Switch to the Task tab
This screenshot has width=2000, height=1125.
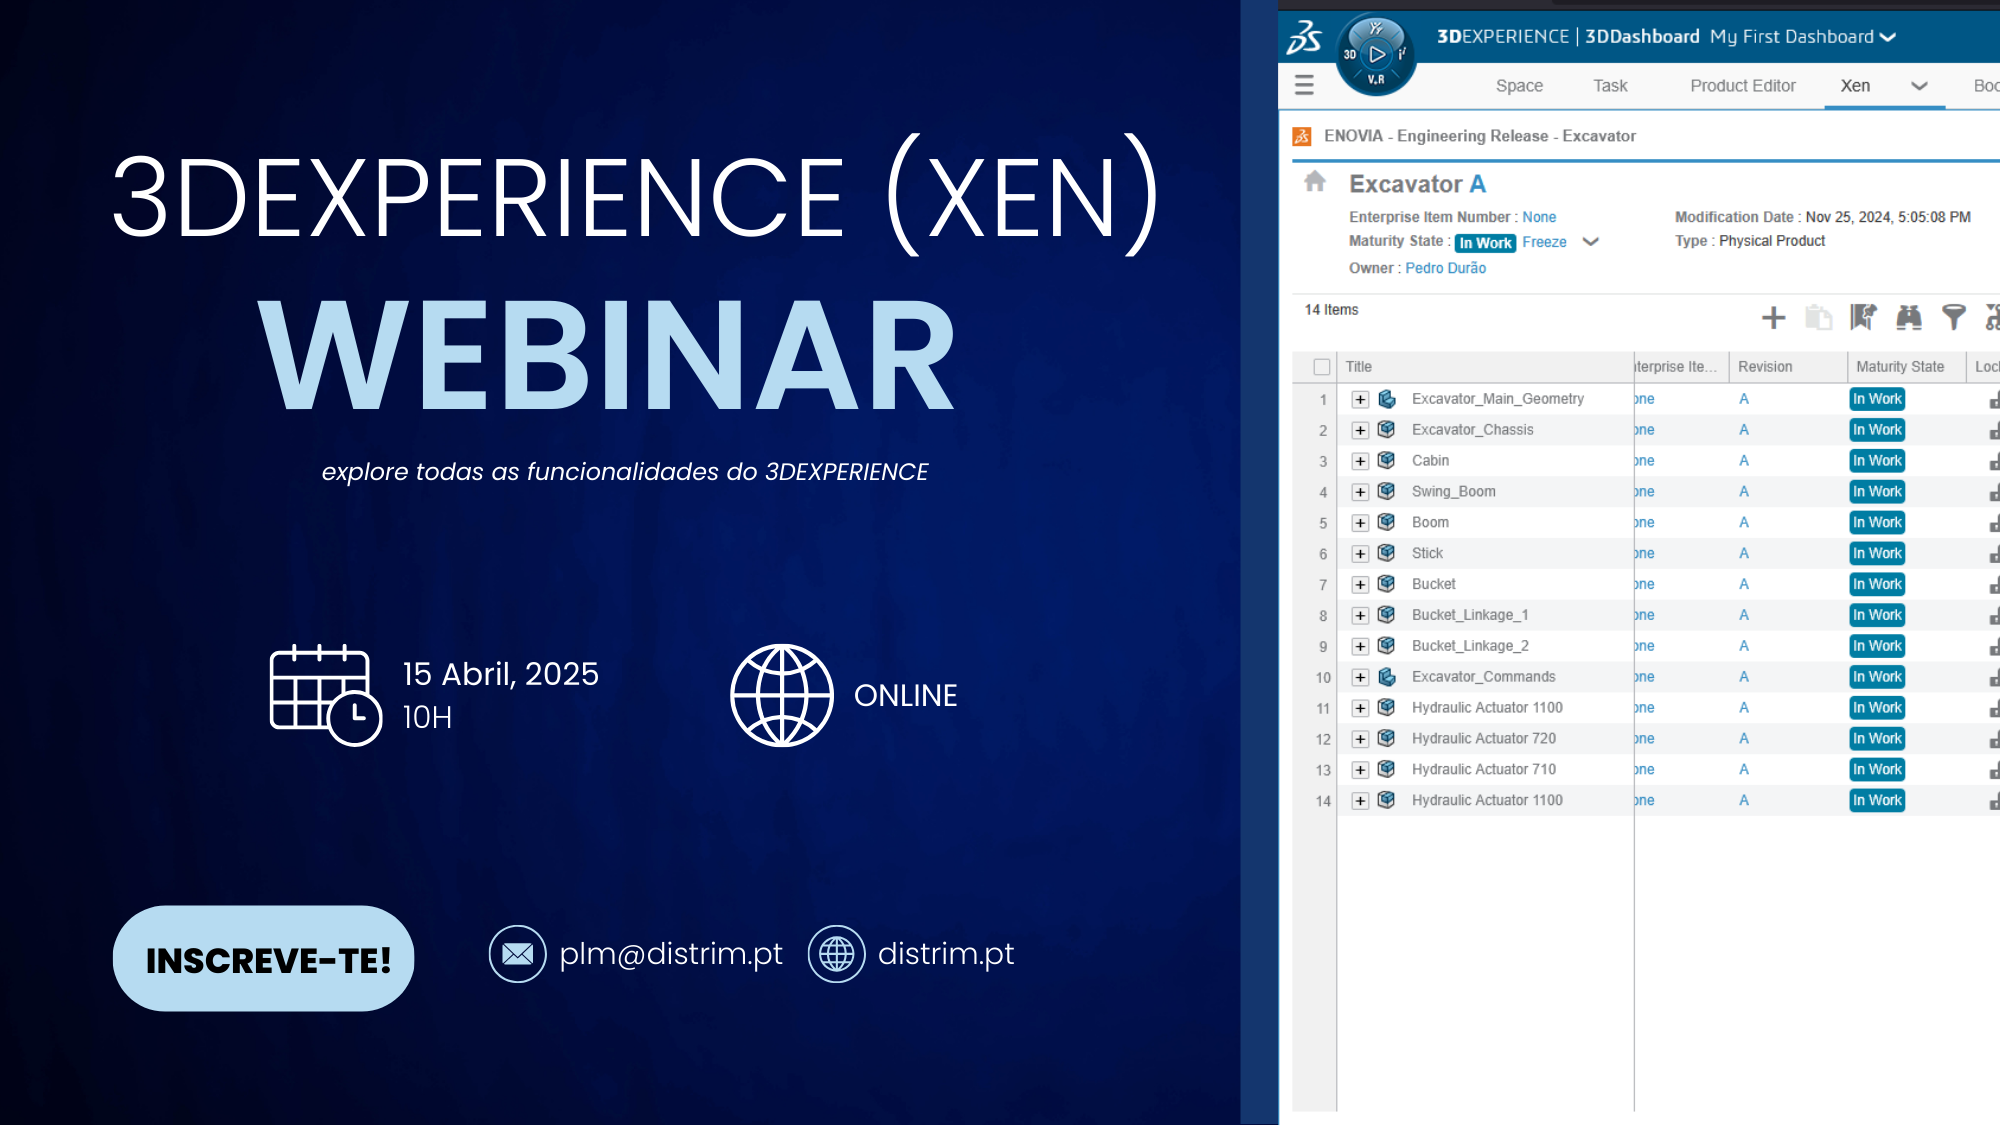[x=1610, y=86]
